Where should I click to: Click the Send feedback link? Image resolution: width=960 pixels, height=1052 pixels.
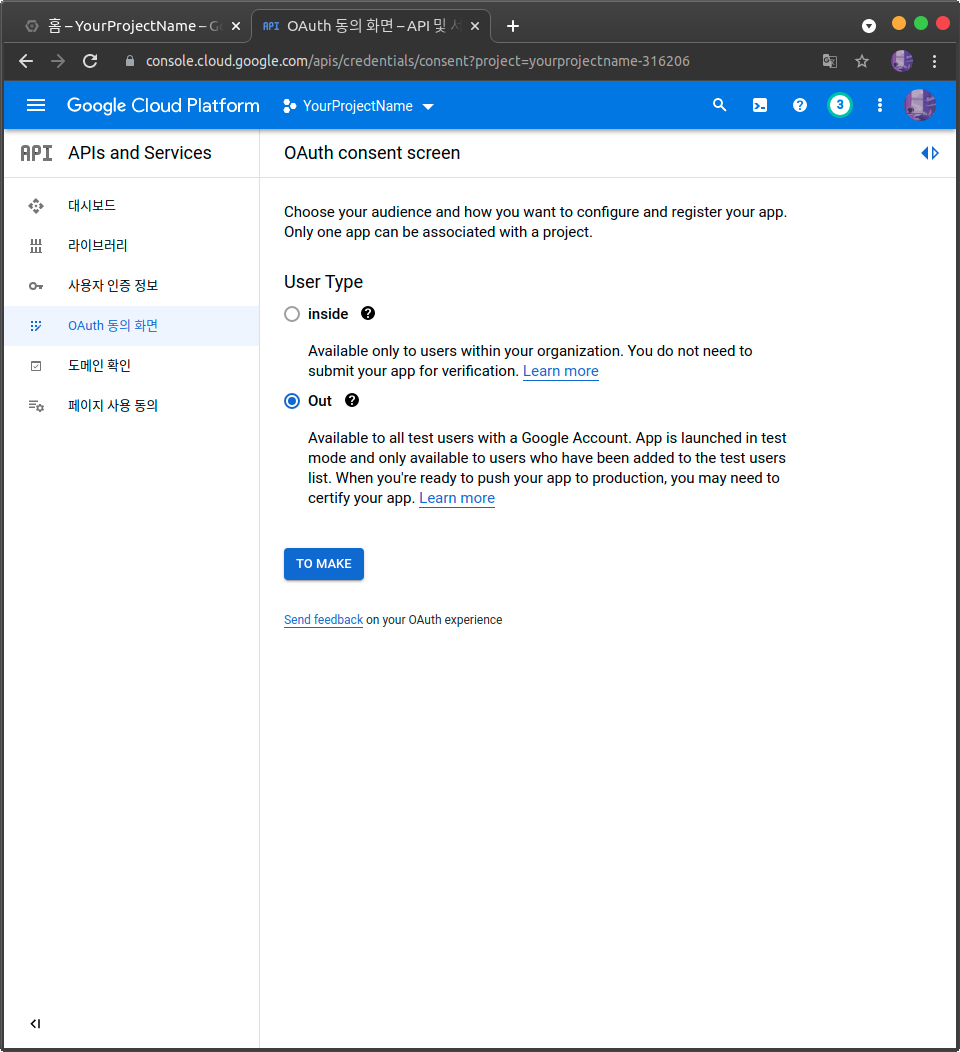click(323, 620)
